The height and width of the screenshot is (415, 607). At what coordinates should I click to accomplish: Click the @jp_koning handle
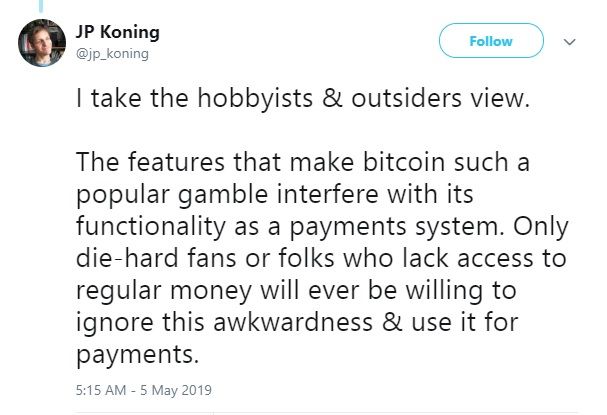(112, 53)
